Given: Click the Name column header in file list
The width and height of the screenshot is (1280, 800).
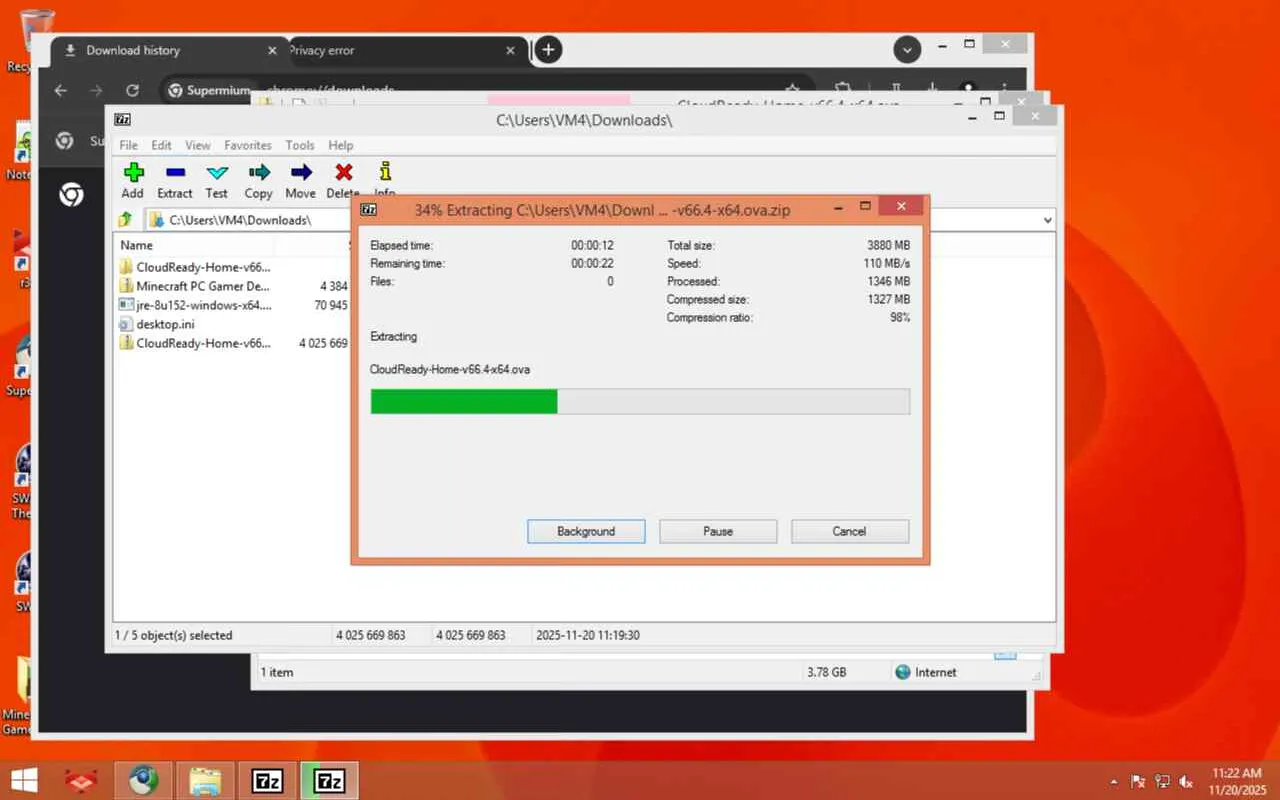Looking at the screenshot, I should (x=137, y=245).
